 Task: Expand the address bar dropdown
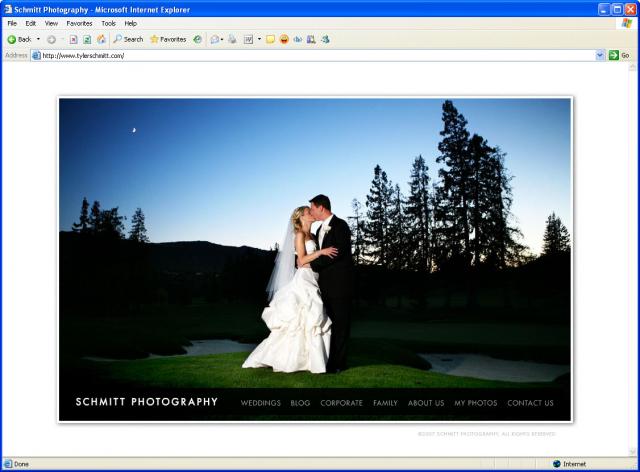click(x=600, y=55)
